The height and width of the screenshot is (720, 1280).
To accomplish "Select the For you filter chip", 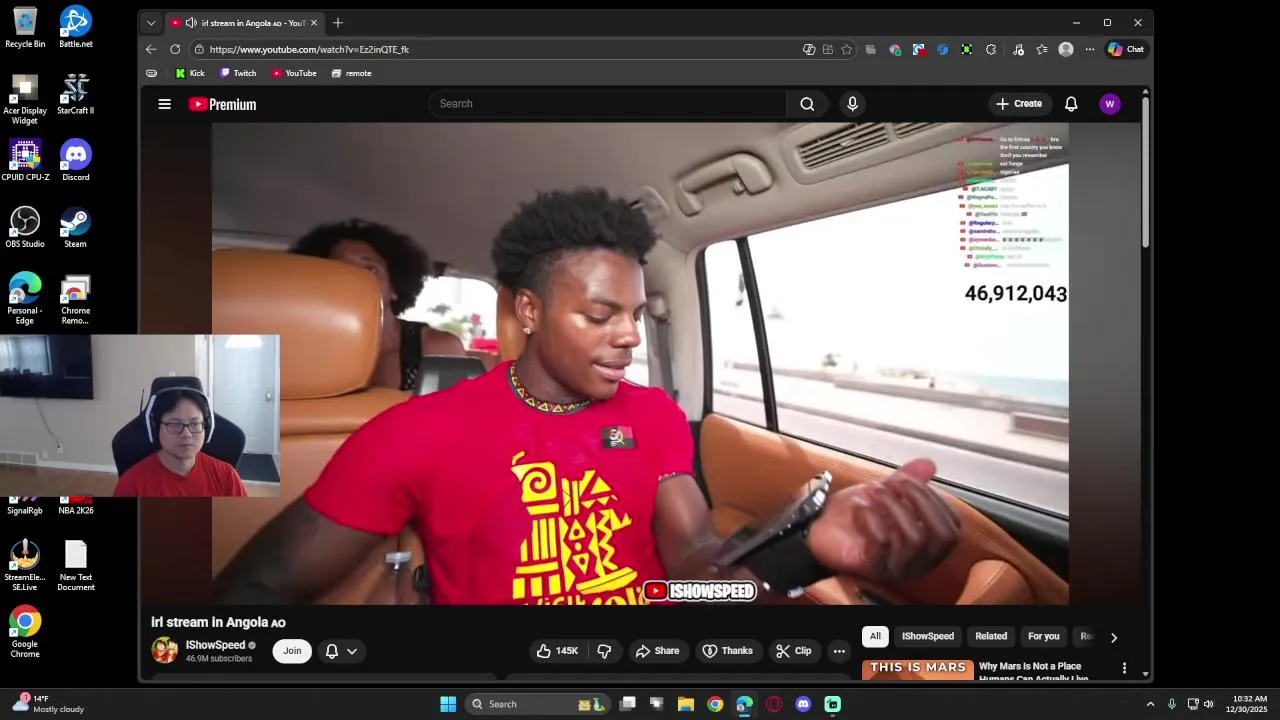I will pos(1043,636).
